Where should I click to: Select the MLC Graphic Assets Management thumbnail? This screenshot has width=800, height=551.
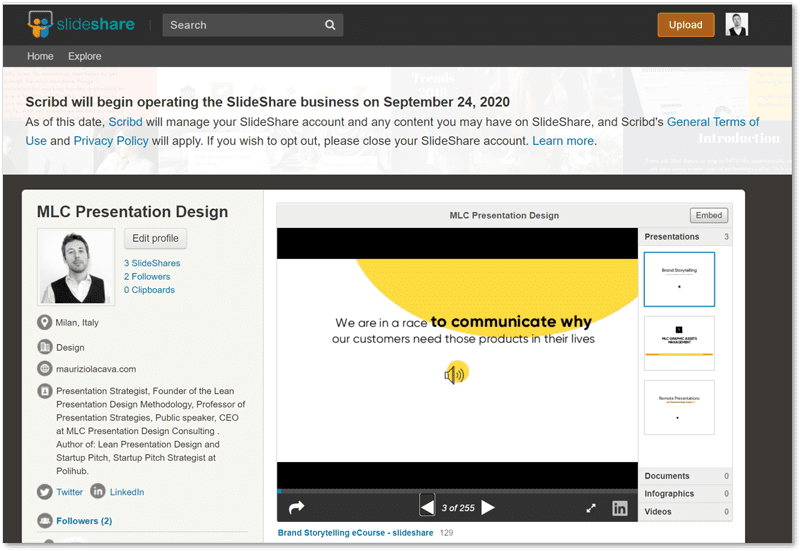click(679, 343)
